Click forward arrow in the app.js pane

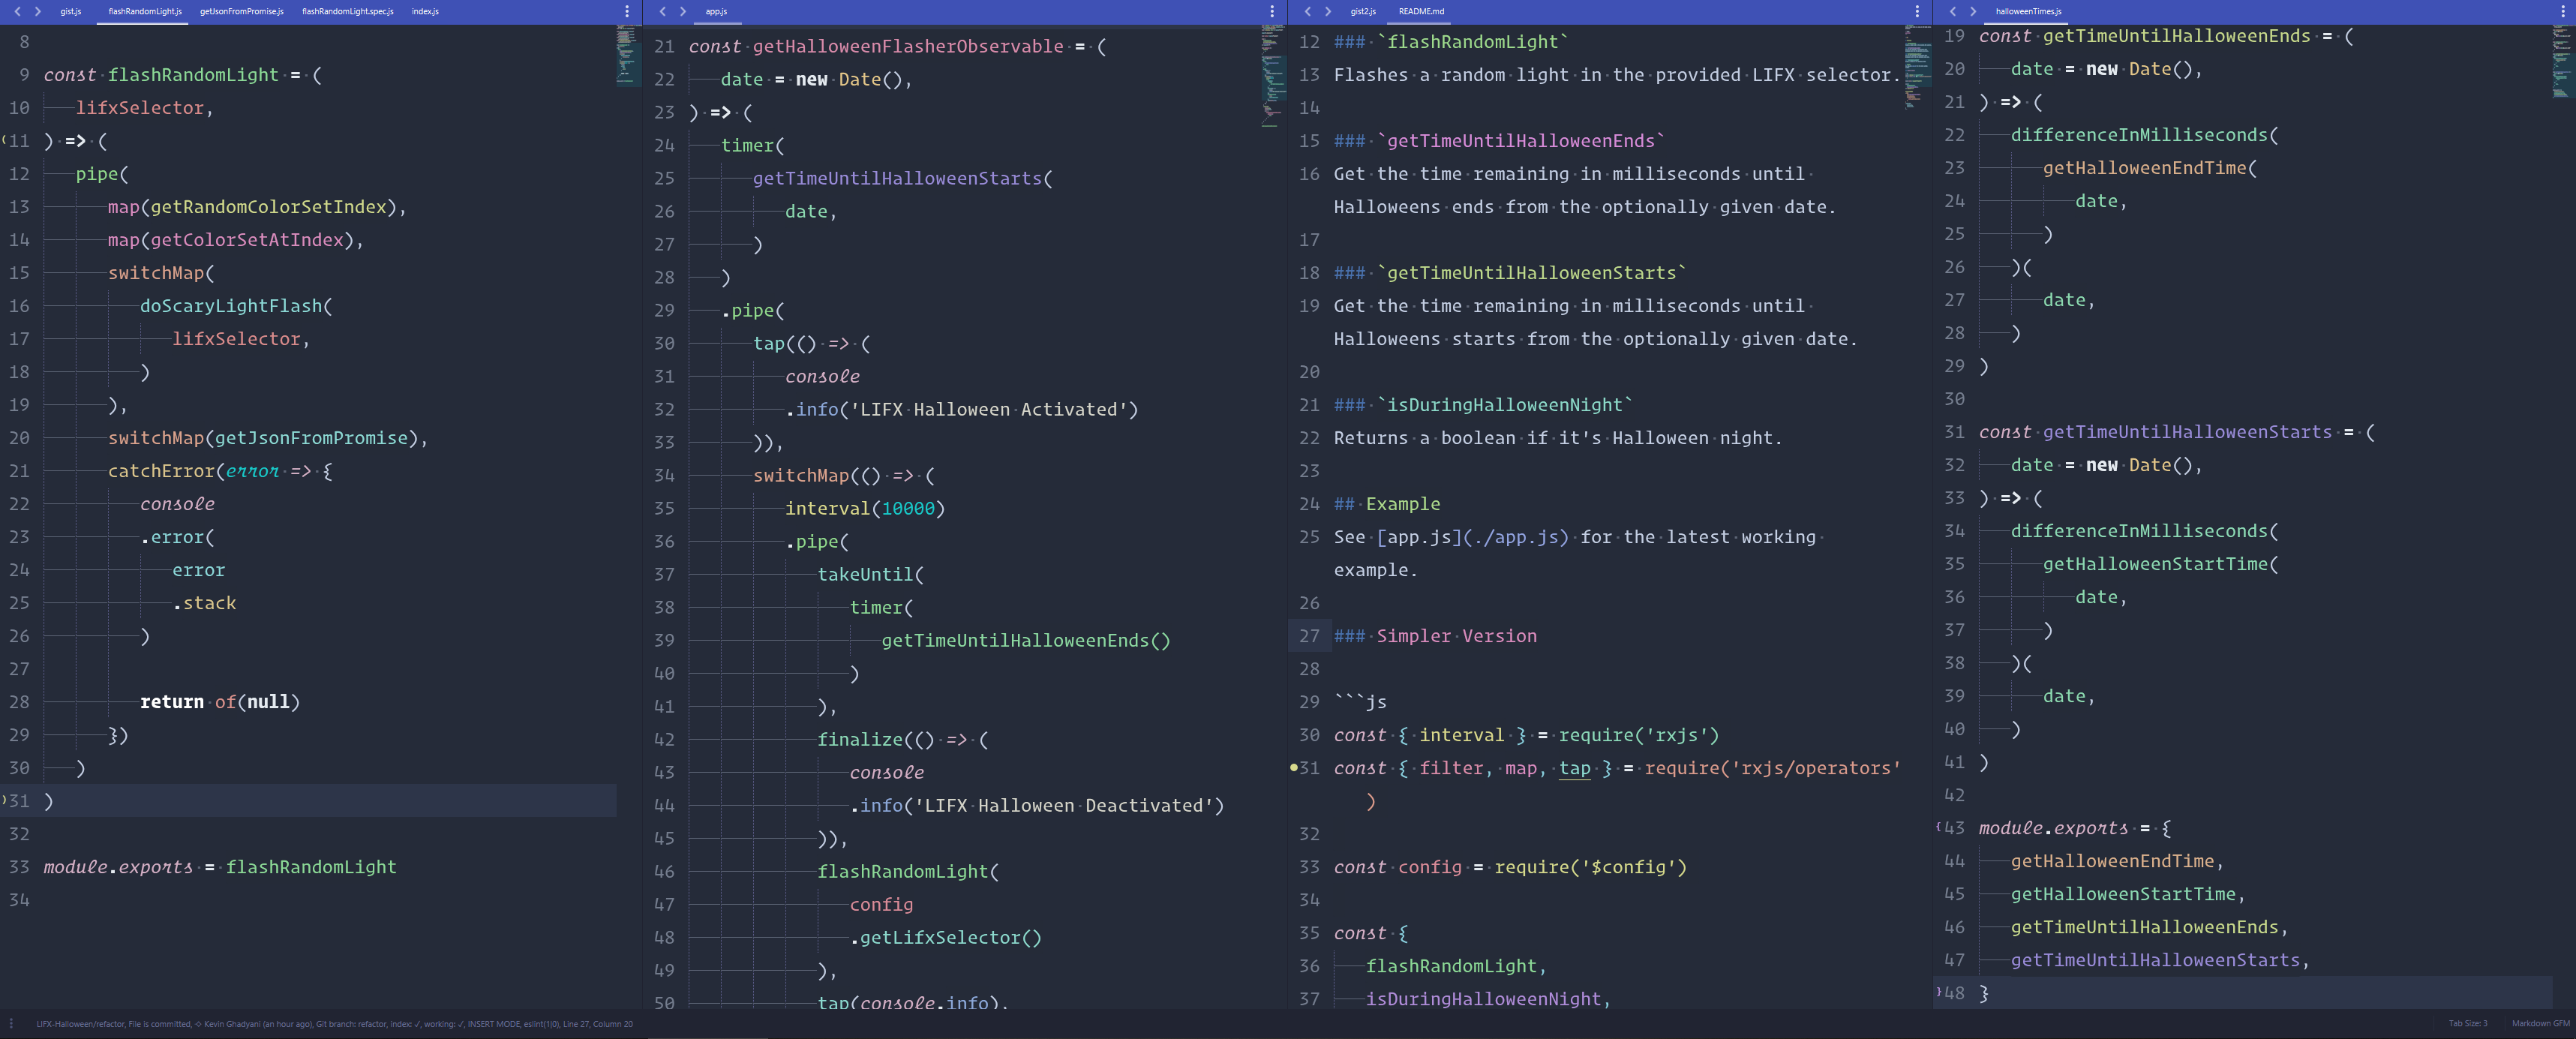pyautogui.click(x=683, y=11)
